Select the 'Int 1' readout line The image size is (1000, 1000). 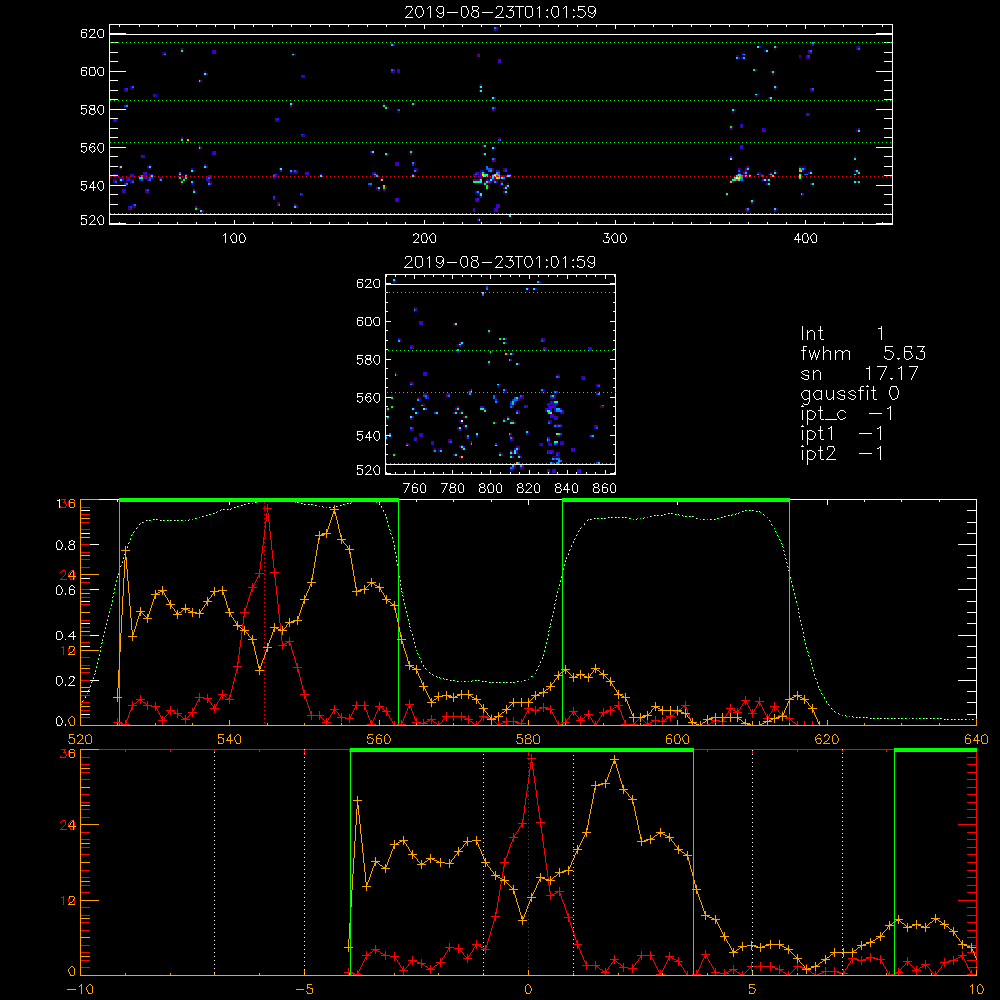point(842,334)
